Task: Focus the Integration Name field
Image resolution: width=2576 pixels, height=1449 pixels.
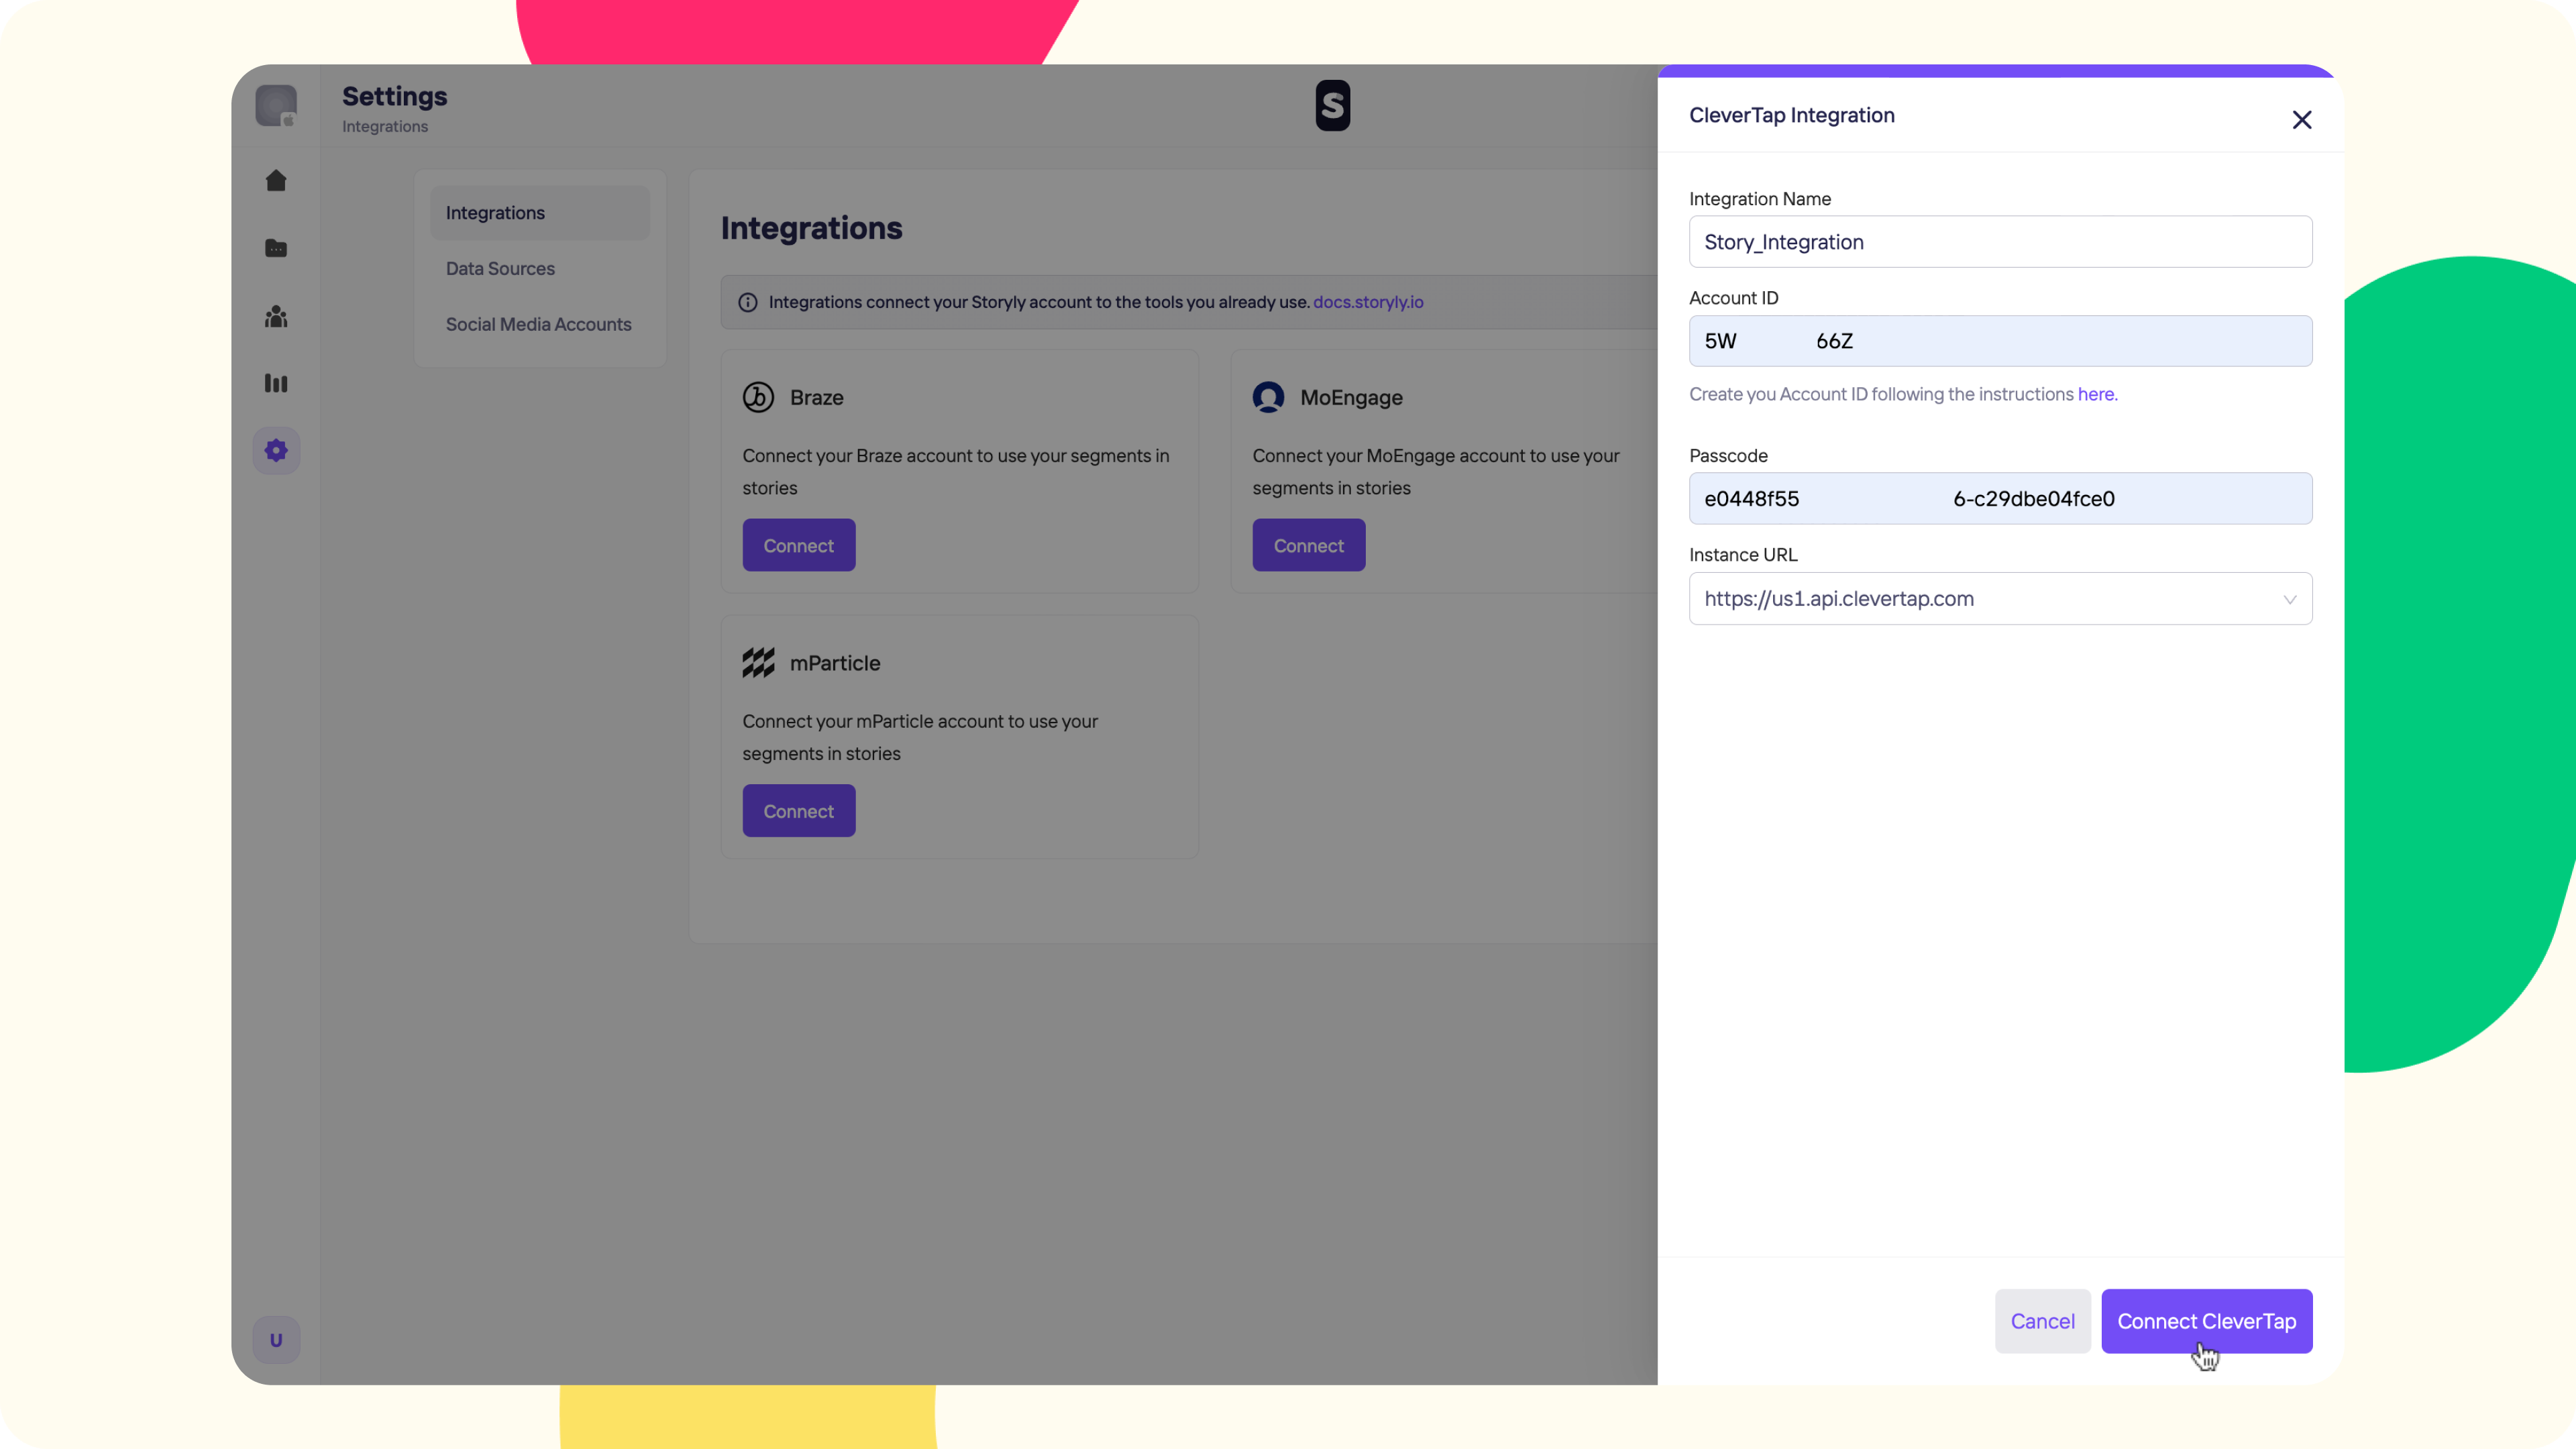Action: [2000, 242]
